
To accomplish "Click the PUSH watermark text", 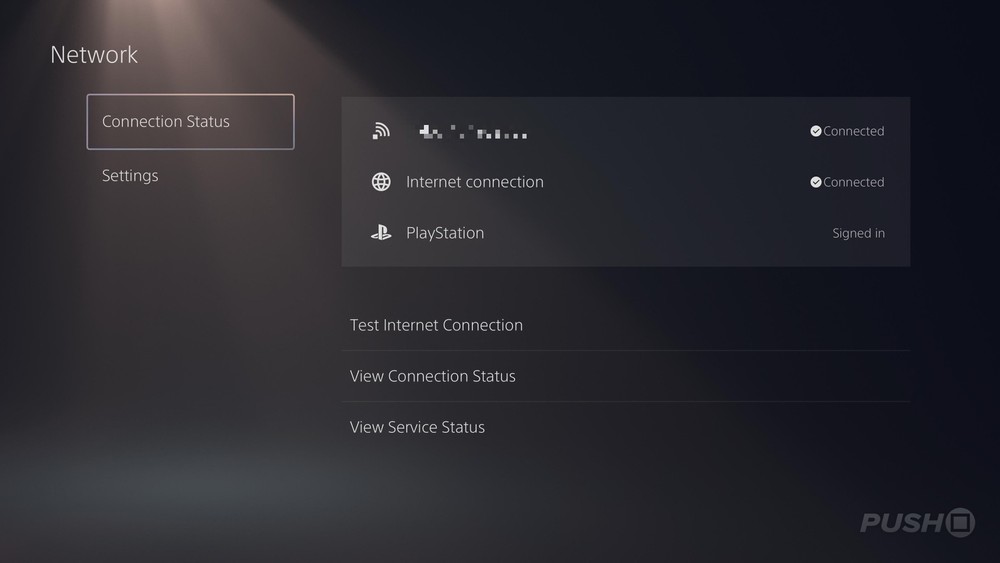I will click(x=902, y=522).
